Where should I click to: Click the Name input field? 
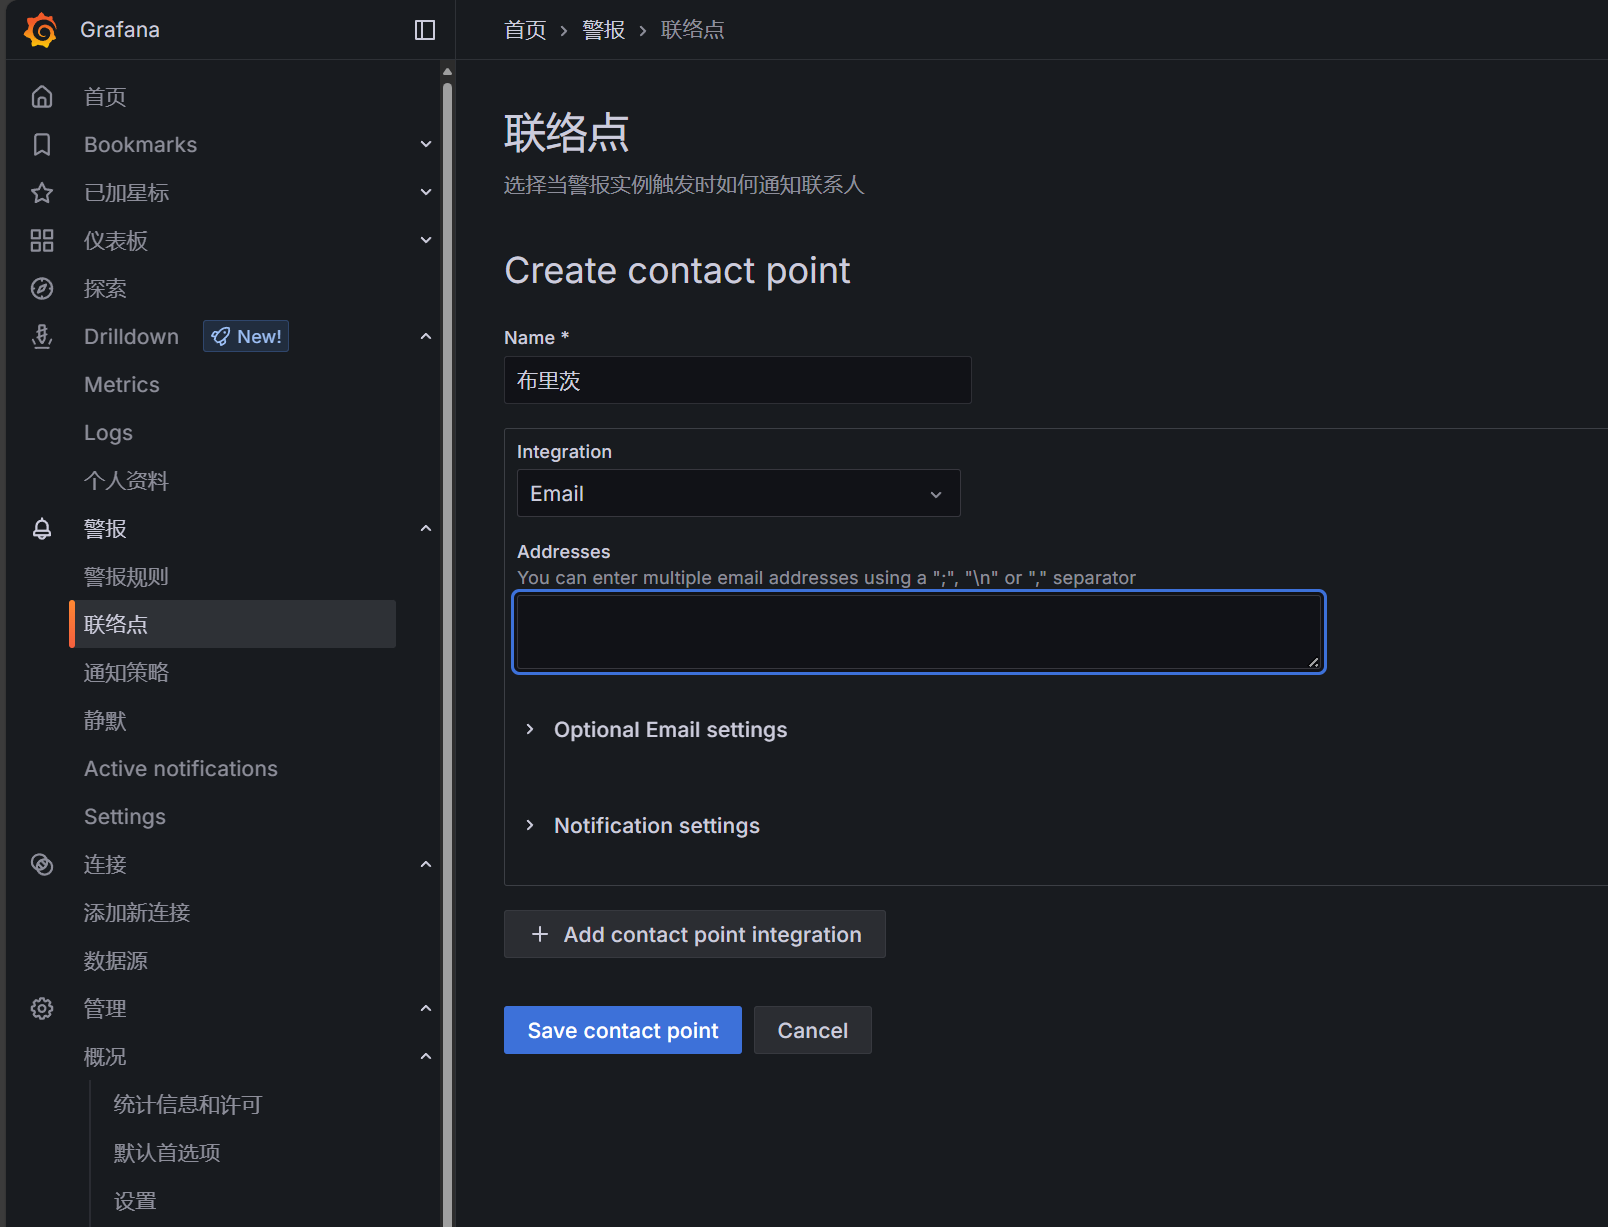pyautogui.click(x=738, y=380)
